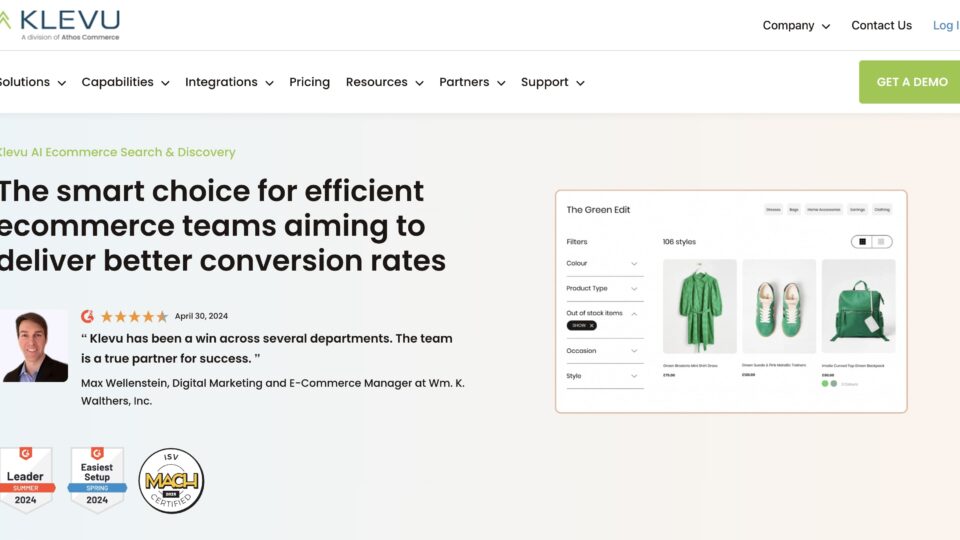Click the last category chip in The Green Edit
Screen dimensions: 960x540
tap(882, 209)
